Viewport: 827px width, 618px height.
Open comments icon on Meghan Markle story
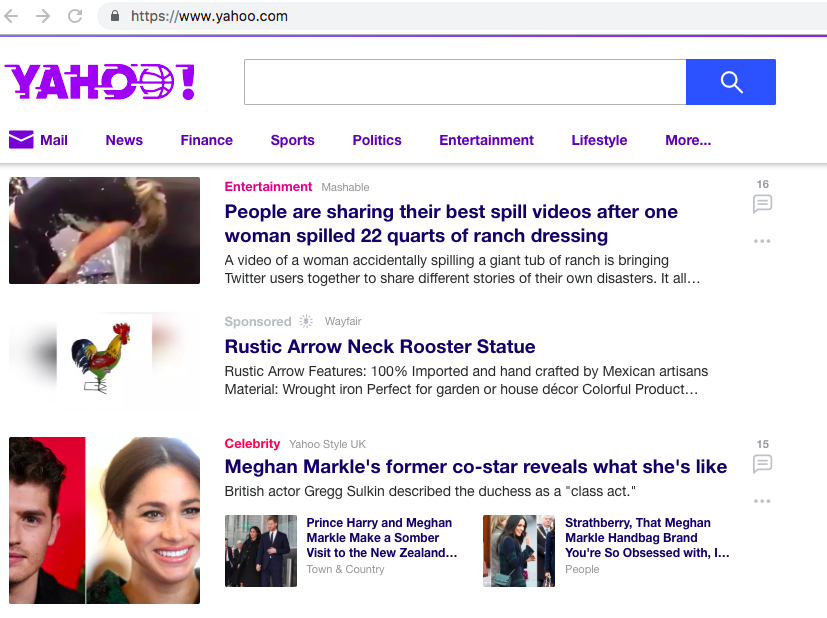tap(762, 464)
